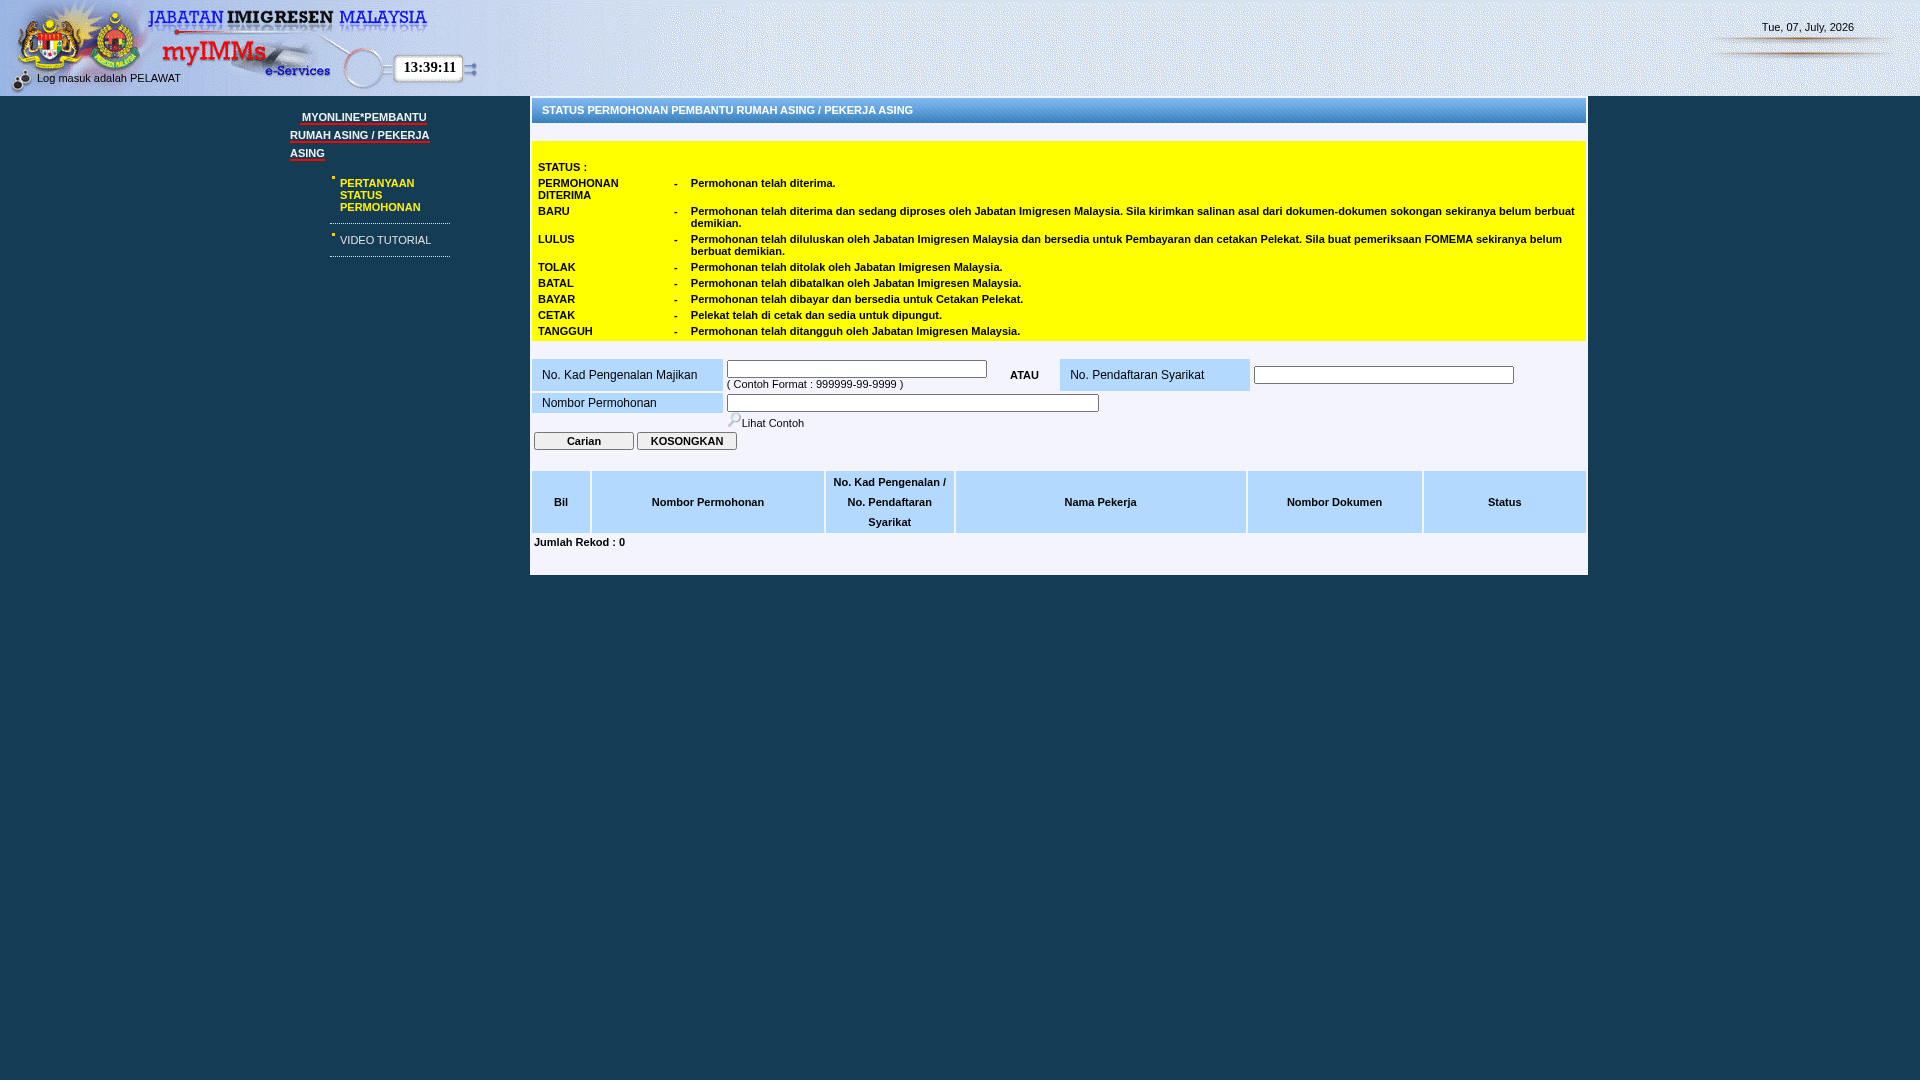The width and height of the screenshot is (1920, 1080).
Task: Click the Nombor Permohonan column header
Action: (x=708, y=502)
